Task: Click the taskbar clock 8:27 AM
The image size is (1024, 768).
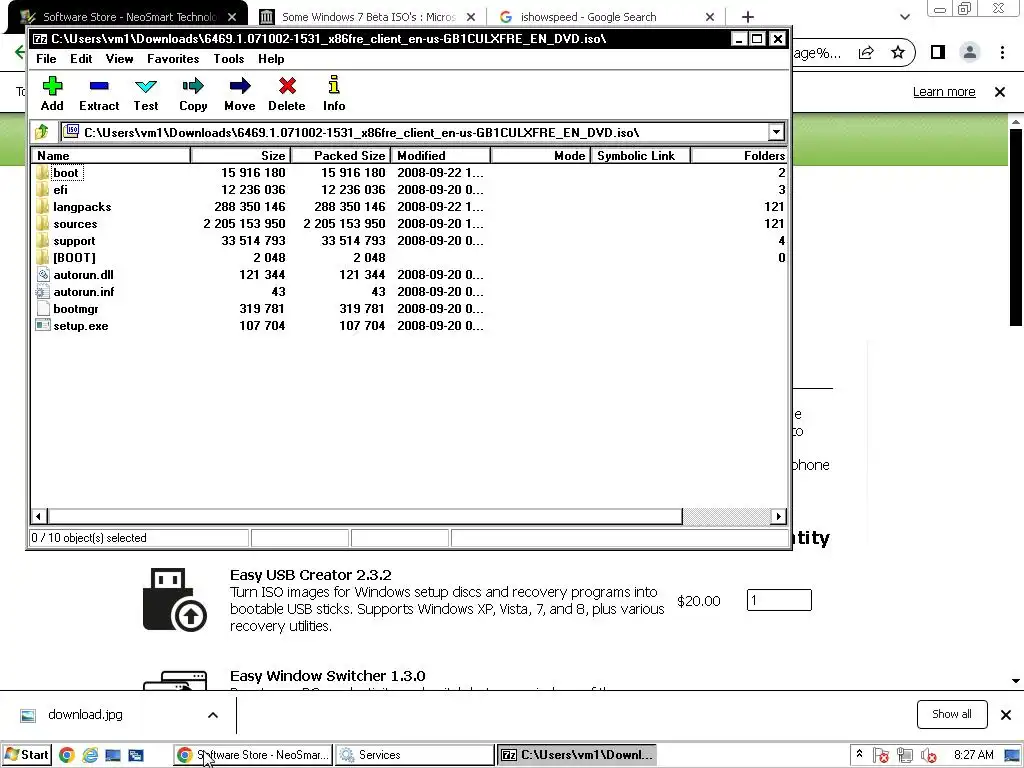Action: click(x=974, y=755)
